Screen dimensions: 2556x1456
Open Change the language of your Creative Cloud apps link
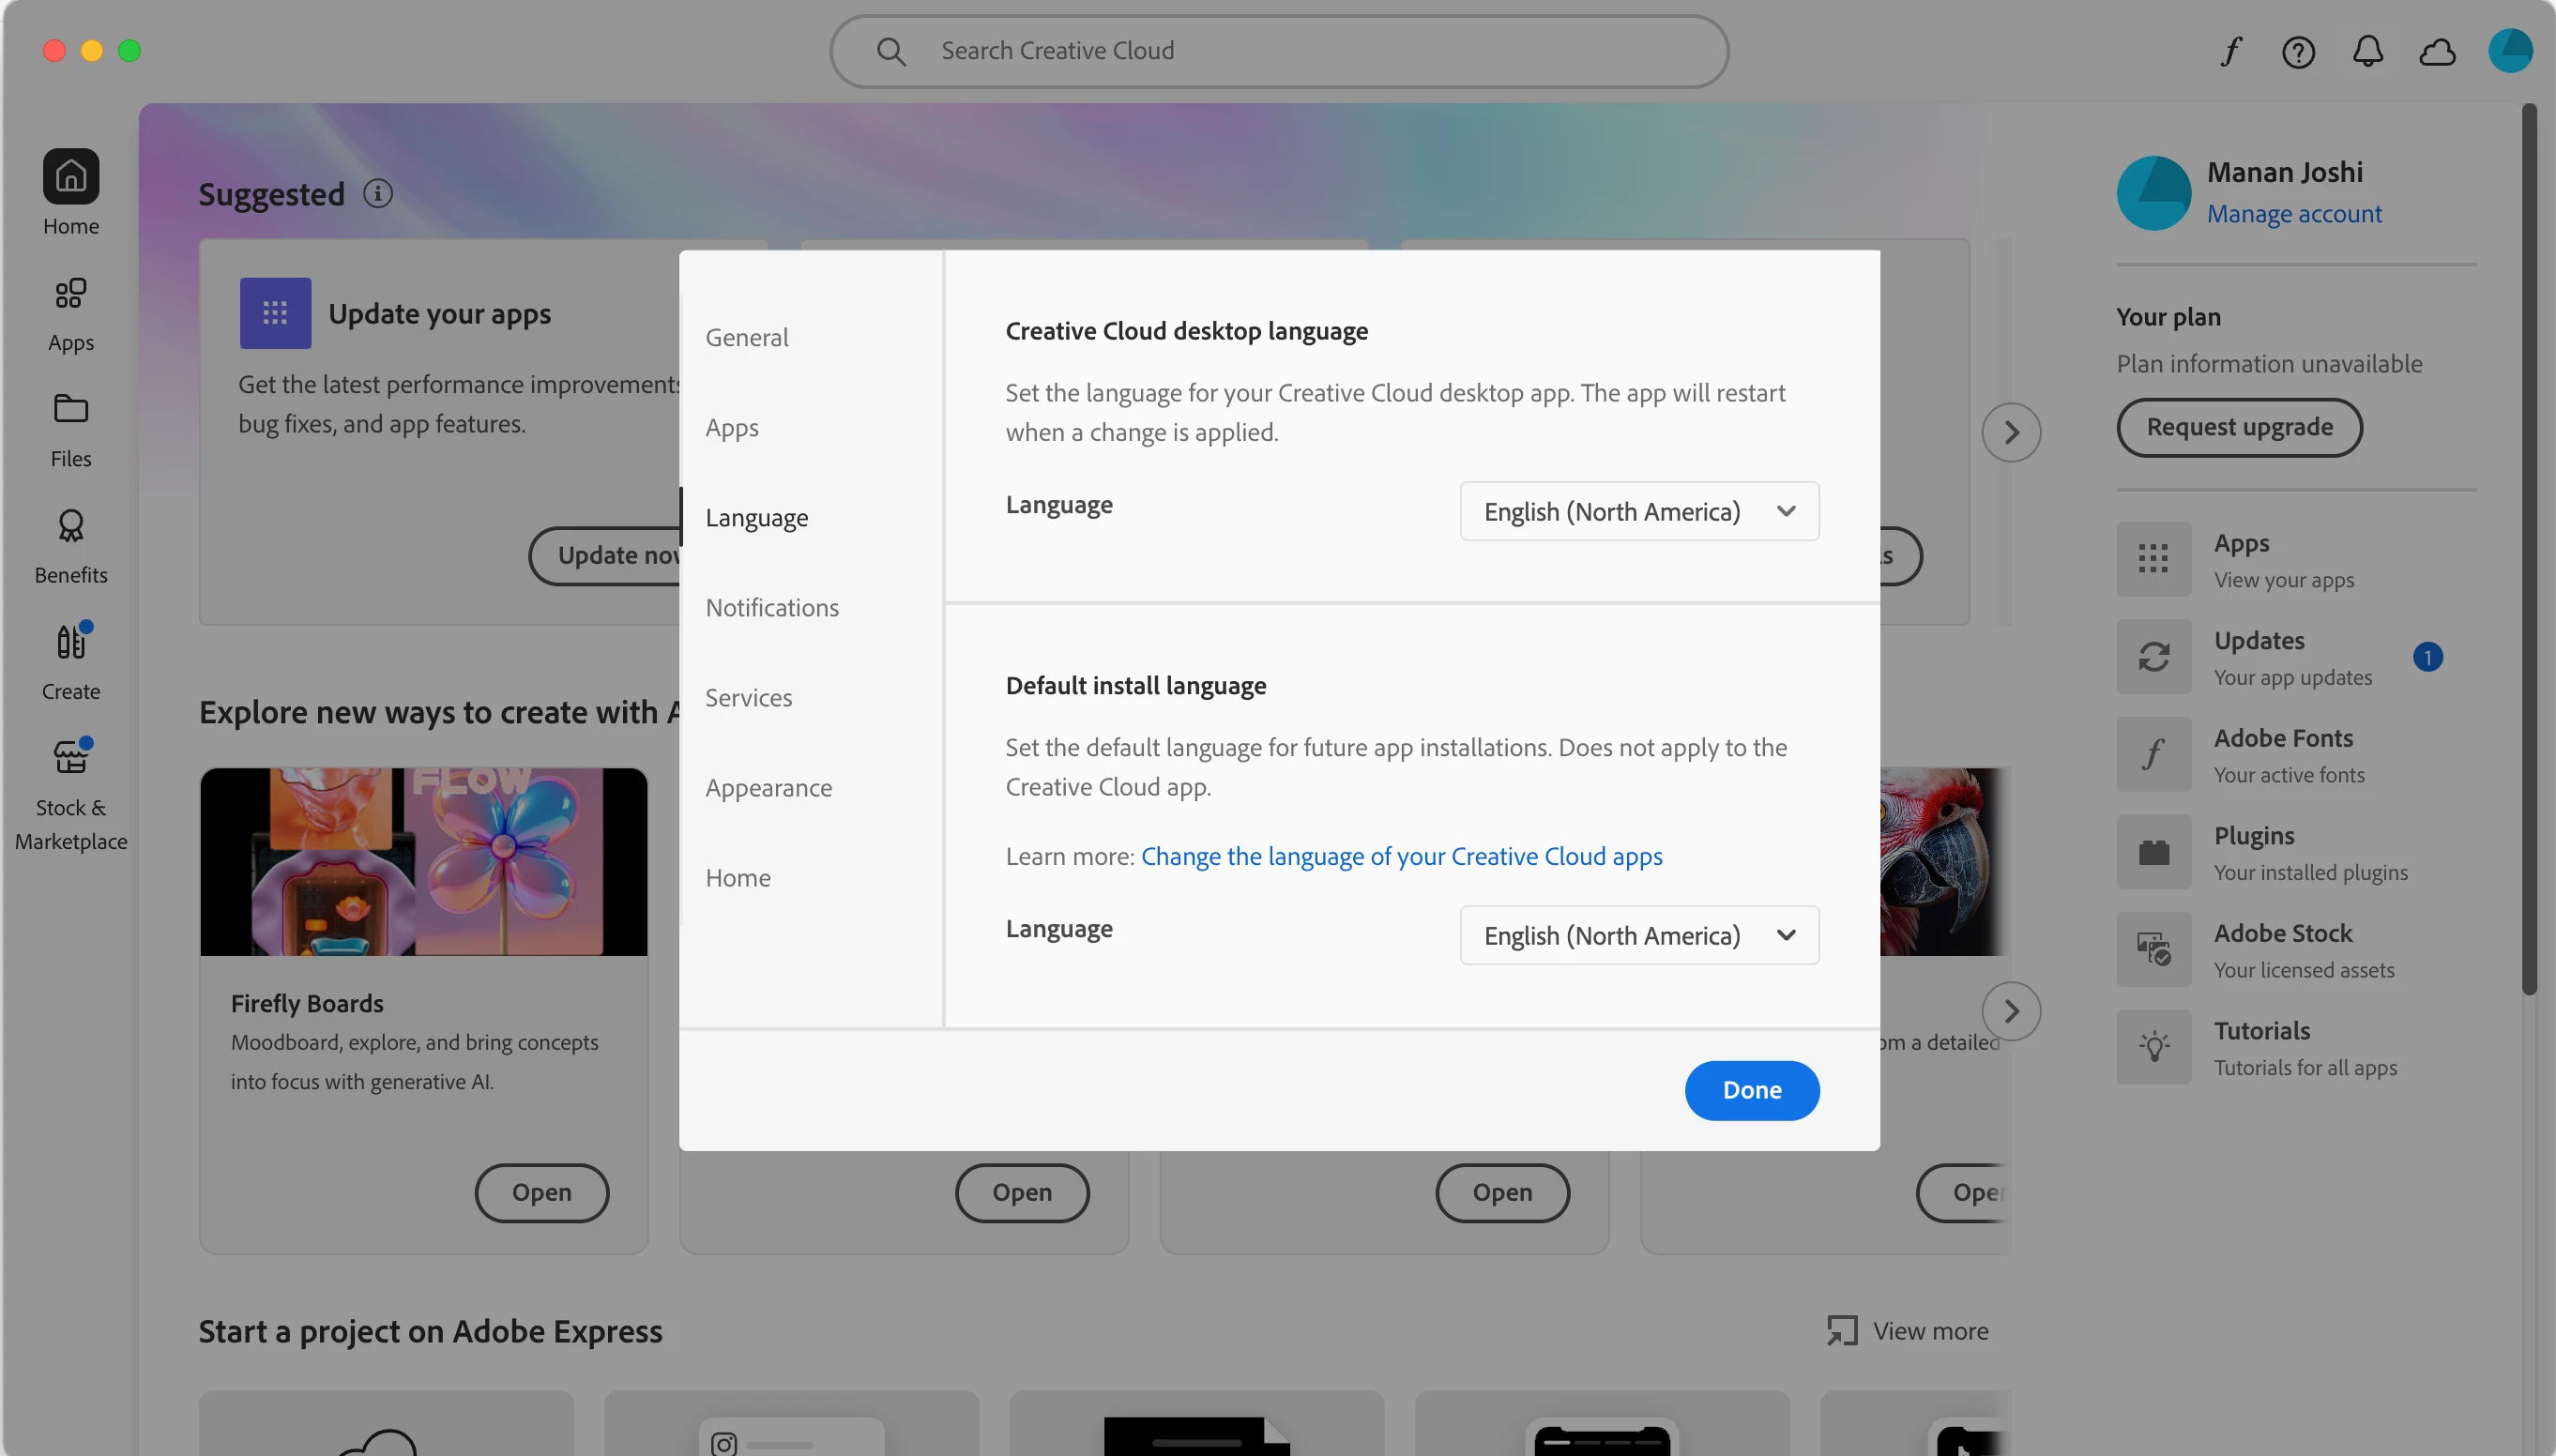1401,856
